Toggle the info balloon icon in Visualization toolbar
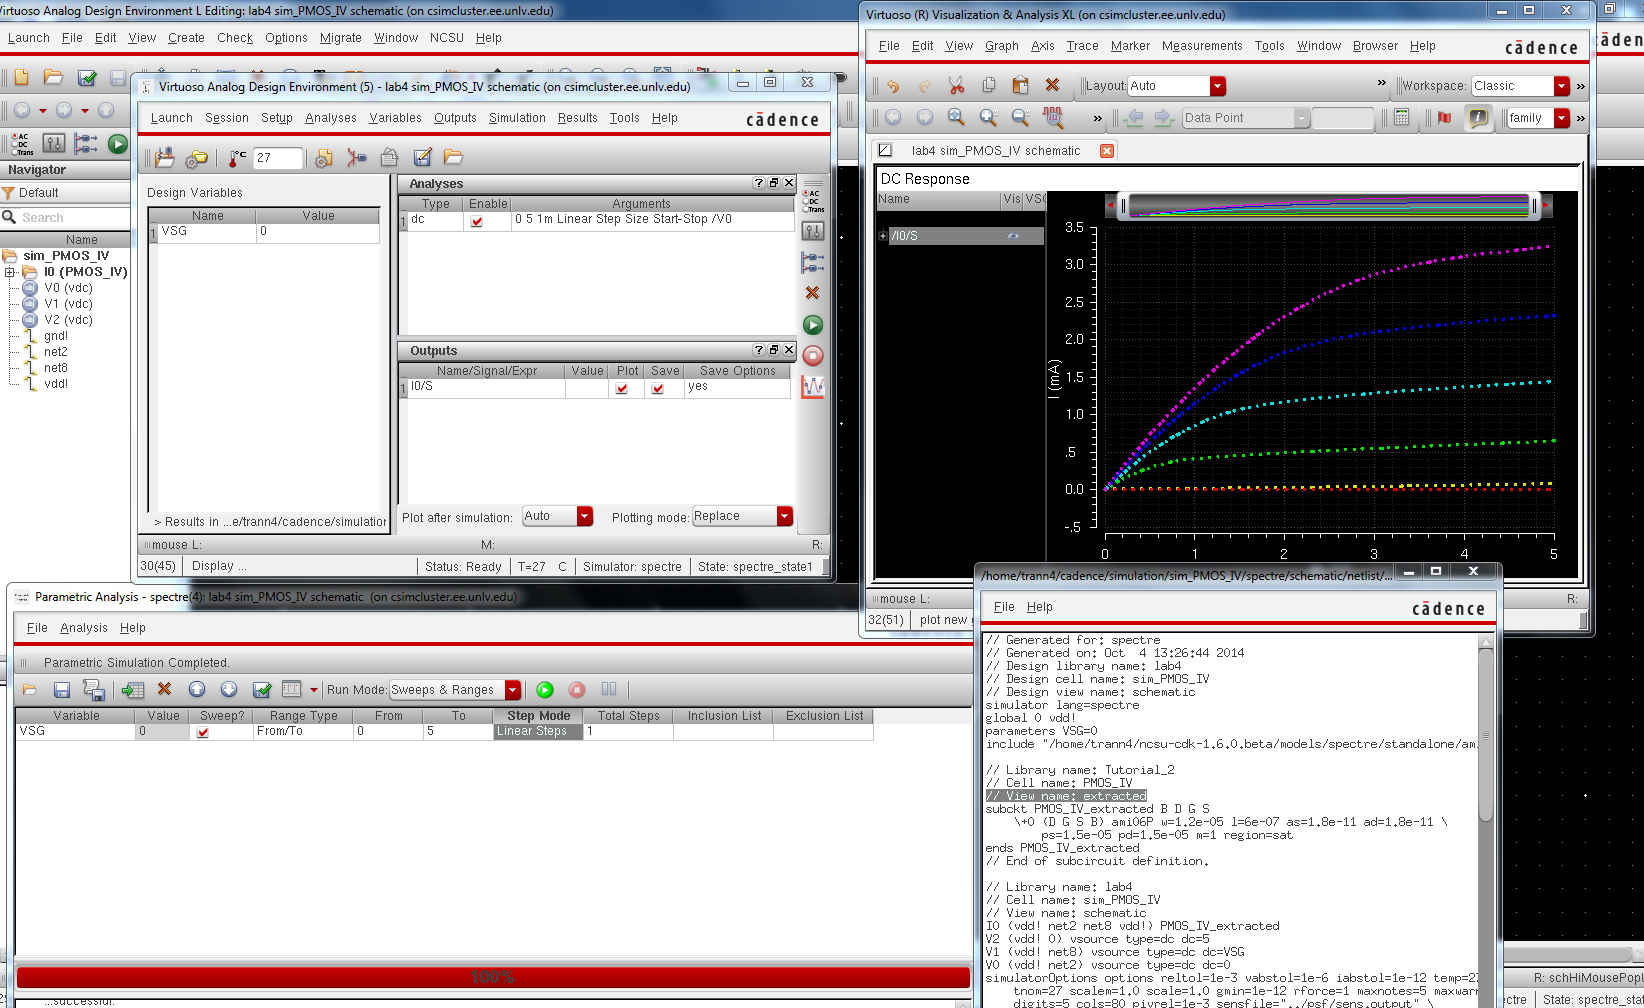The image size is (1644, 1008). (1478, 117)
